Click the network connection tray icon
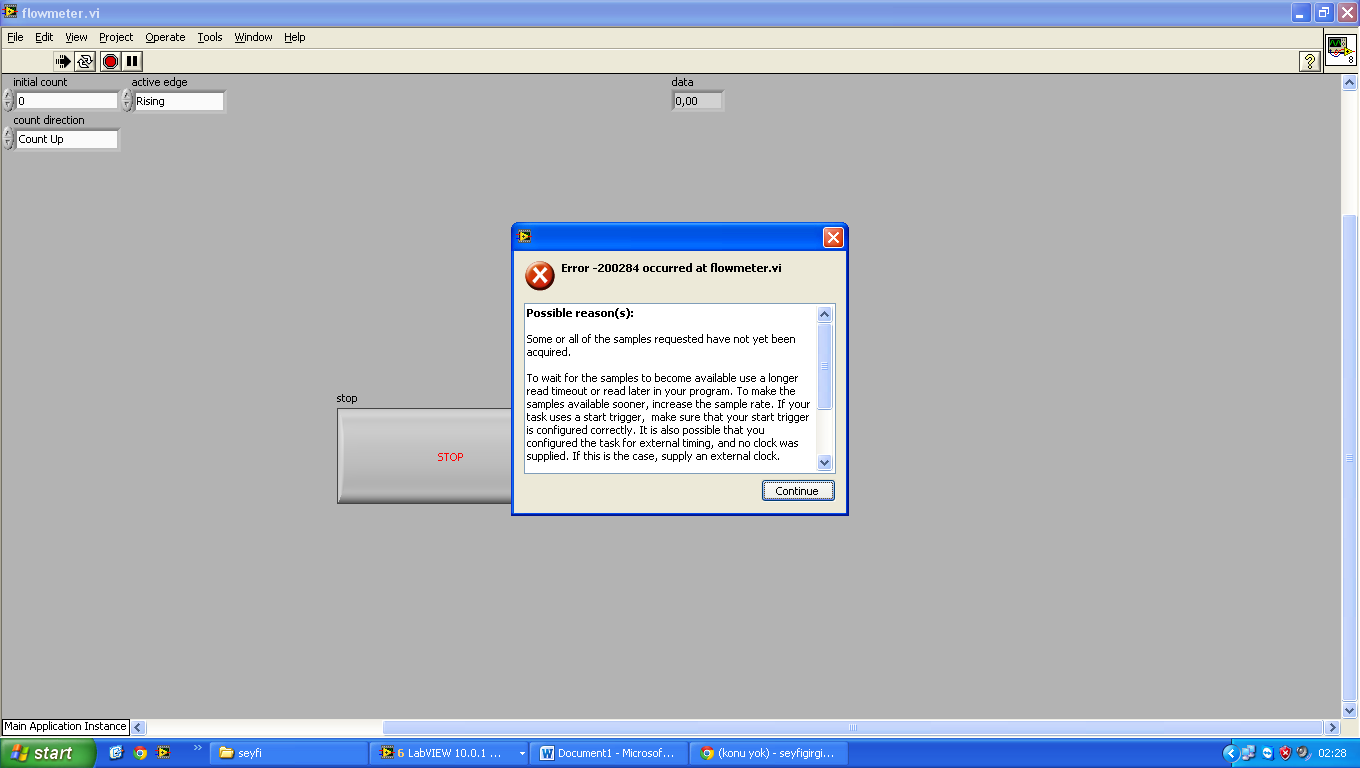 (1249, 753)
